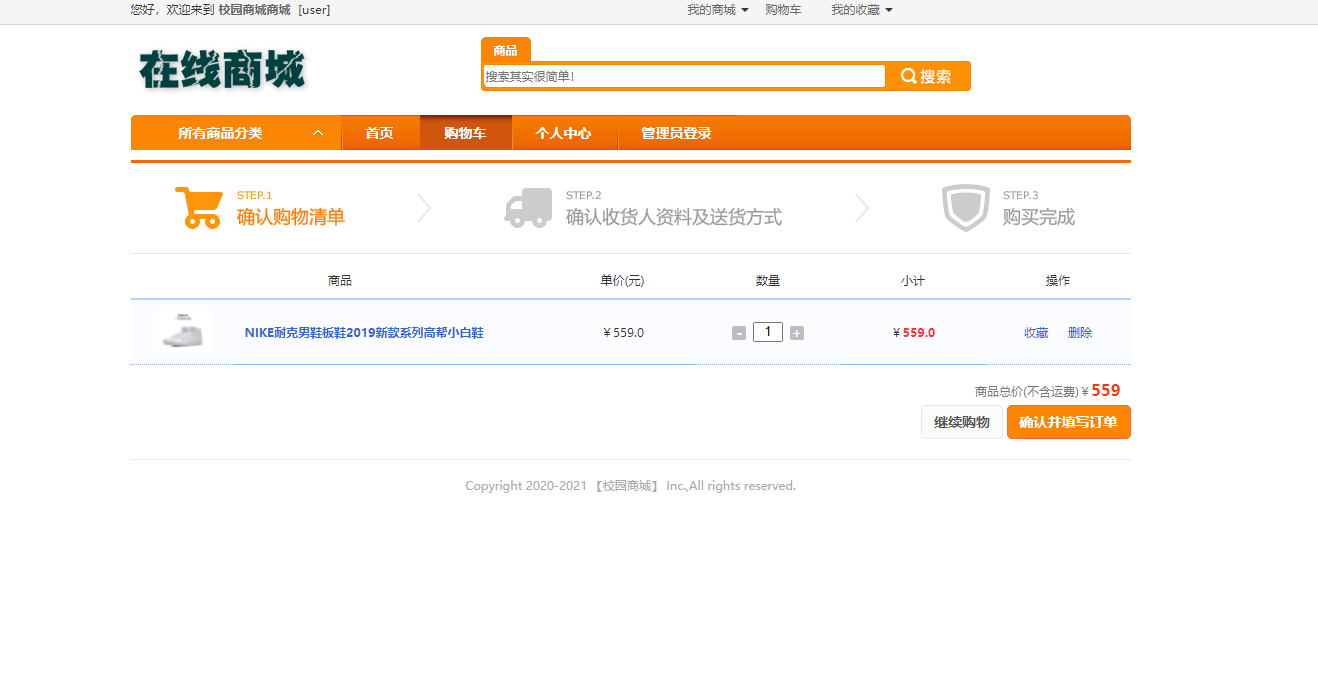Click the plus icon to increase quantity

pos(796,332)
